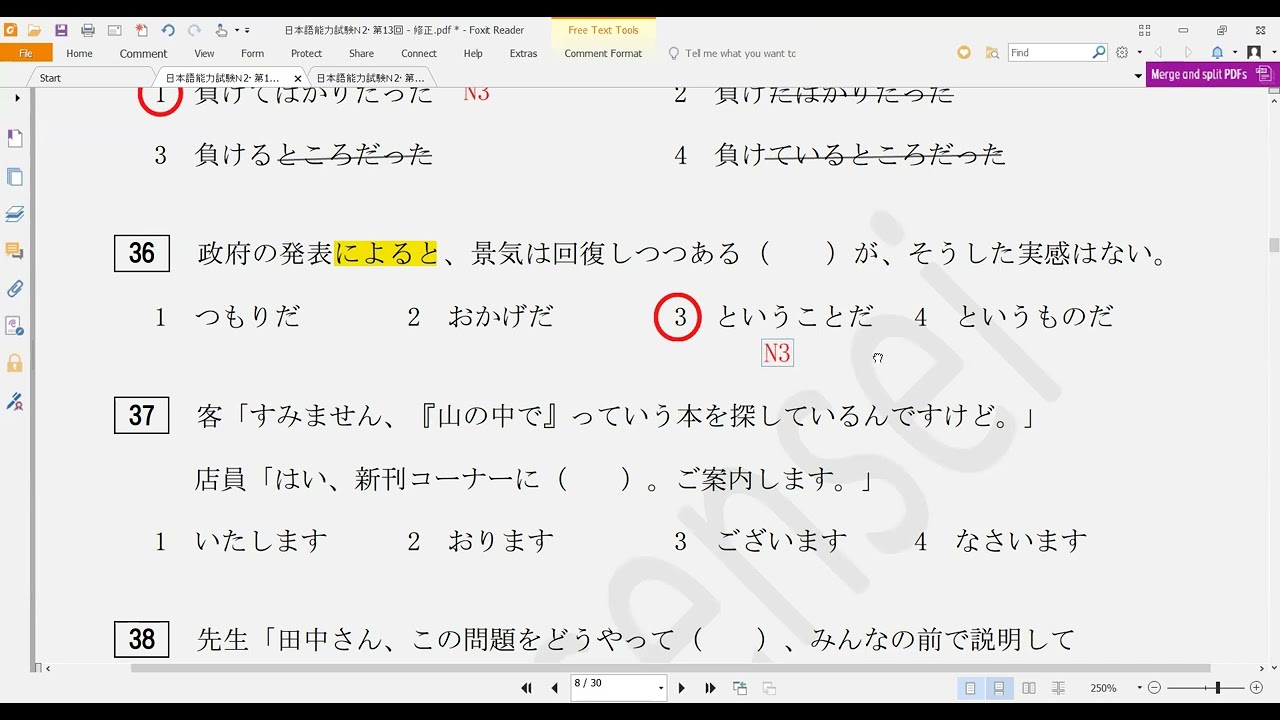Open the quick access toolbar customize arrow
1280x720 pixels.
coord(247,31)
